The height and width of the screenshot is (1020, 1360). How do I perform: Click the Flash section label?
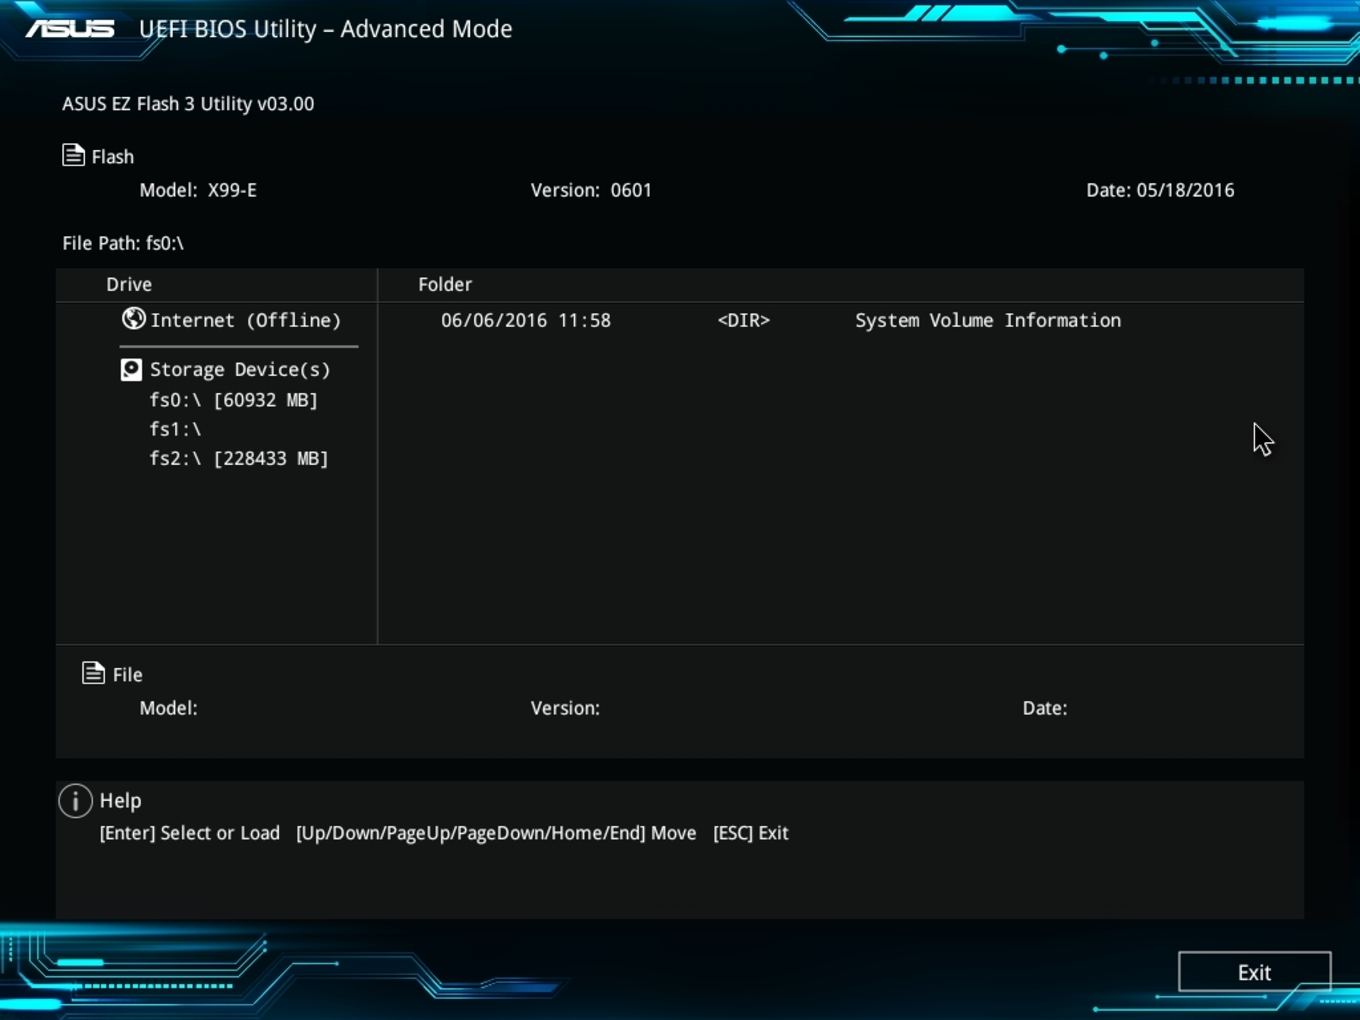pos(113,157)
